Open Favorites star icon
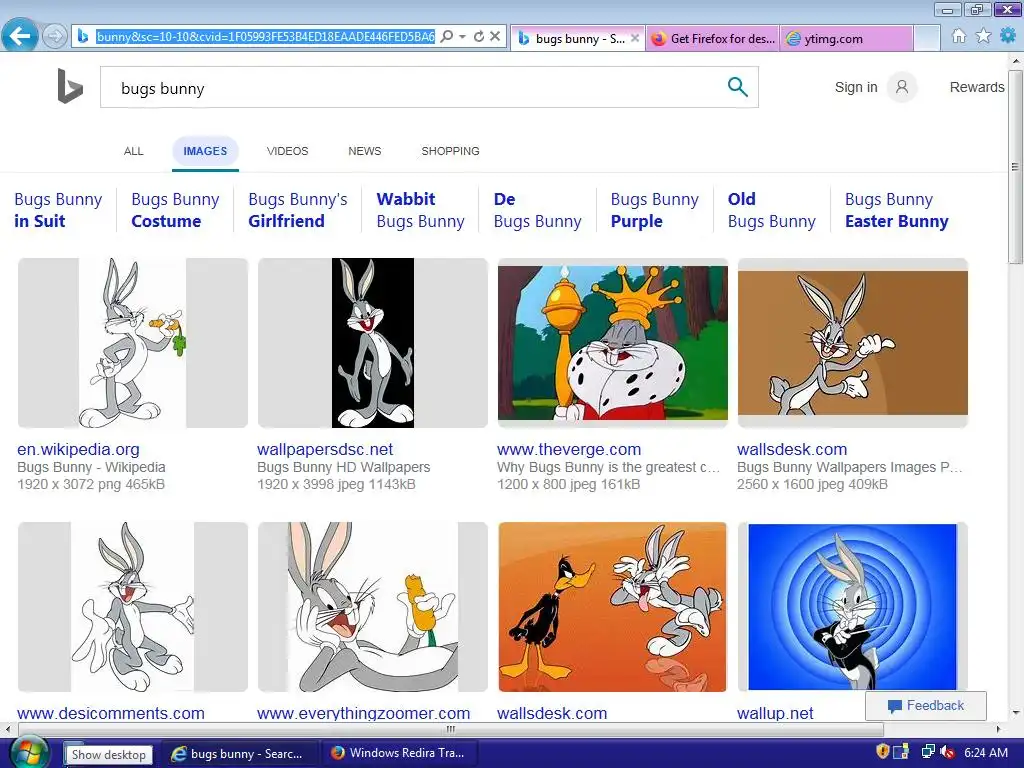1024x768 pixels. coord(984,36)
